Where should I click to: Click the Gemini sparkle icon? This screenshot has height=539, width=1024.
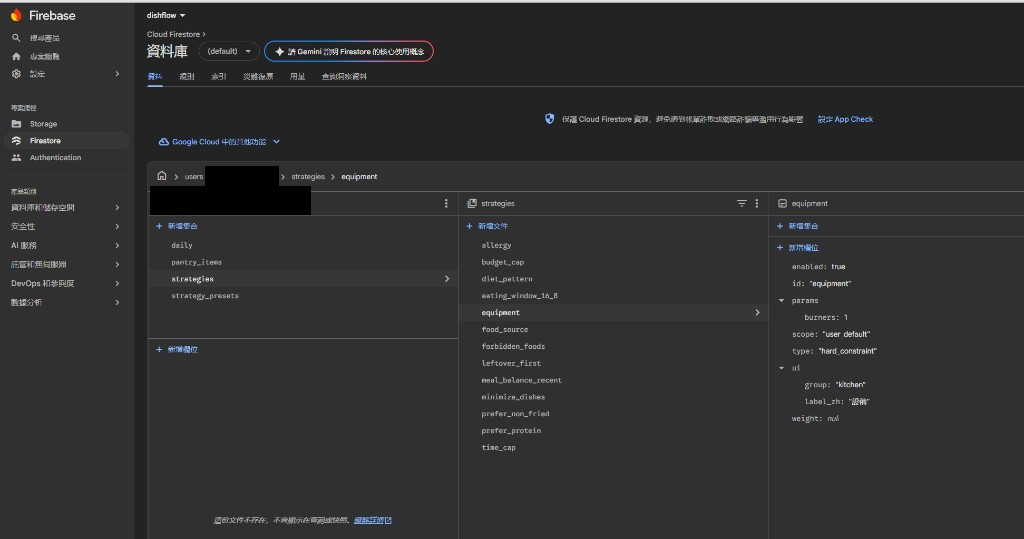(x=280, y=52)
